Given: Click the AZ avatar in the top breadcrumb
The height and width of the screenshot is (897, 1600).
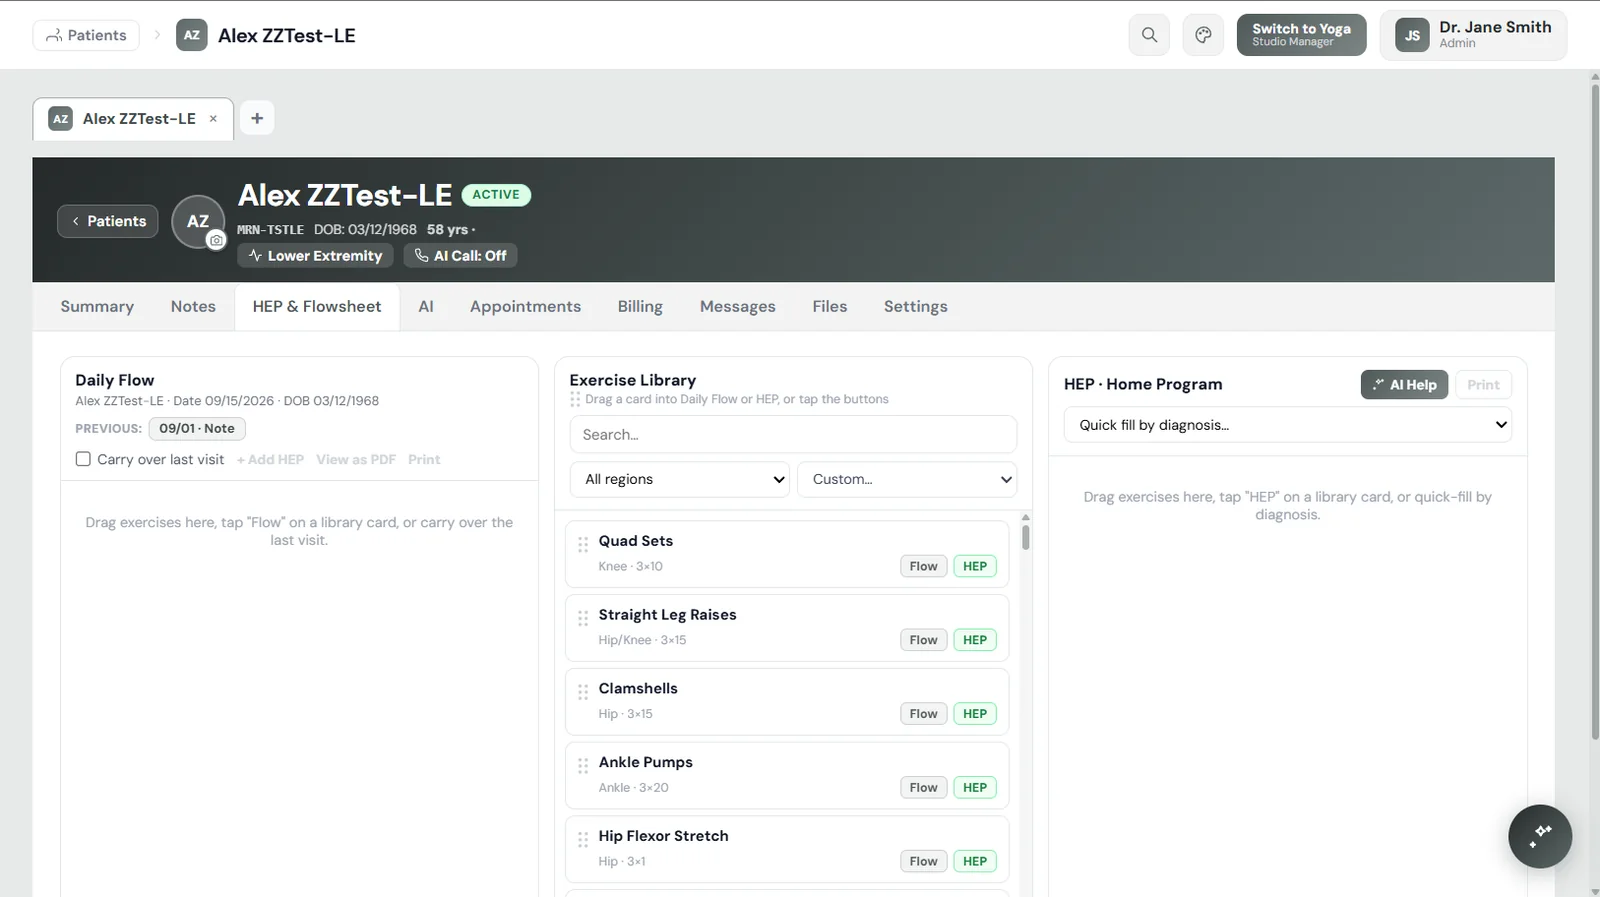Looking at the screenshot, I should (x=192, y=35).
